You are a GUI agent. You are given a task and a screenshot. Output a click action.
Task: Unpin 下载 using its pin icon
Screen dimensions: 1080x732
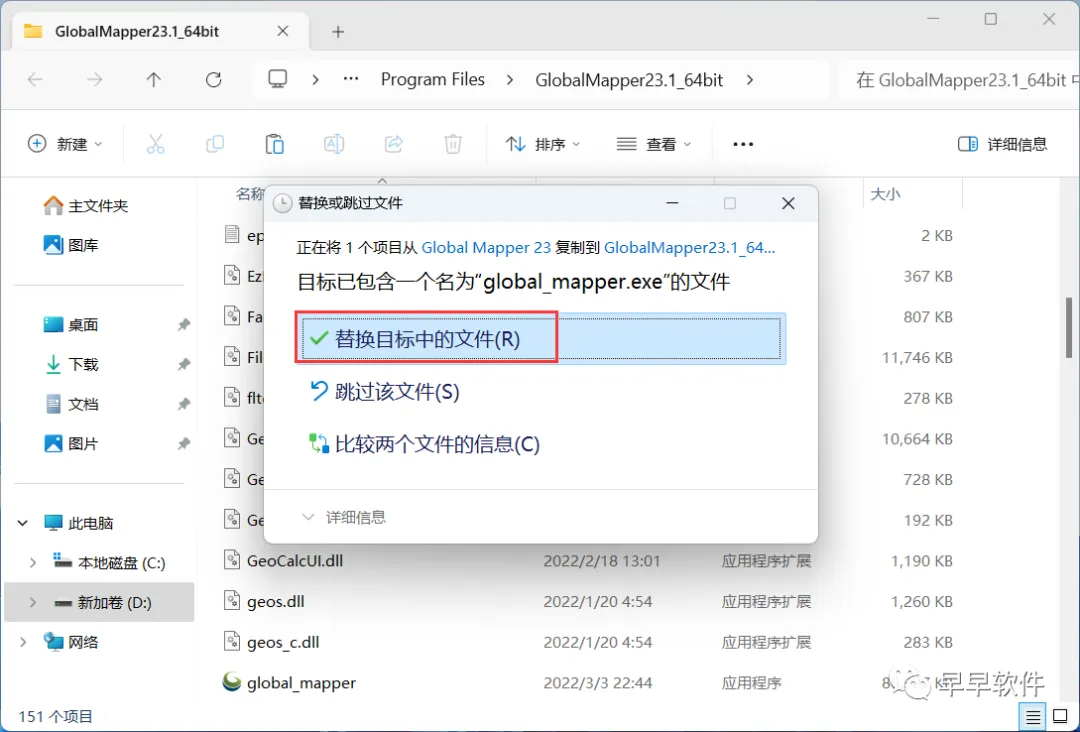[183, 364]
